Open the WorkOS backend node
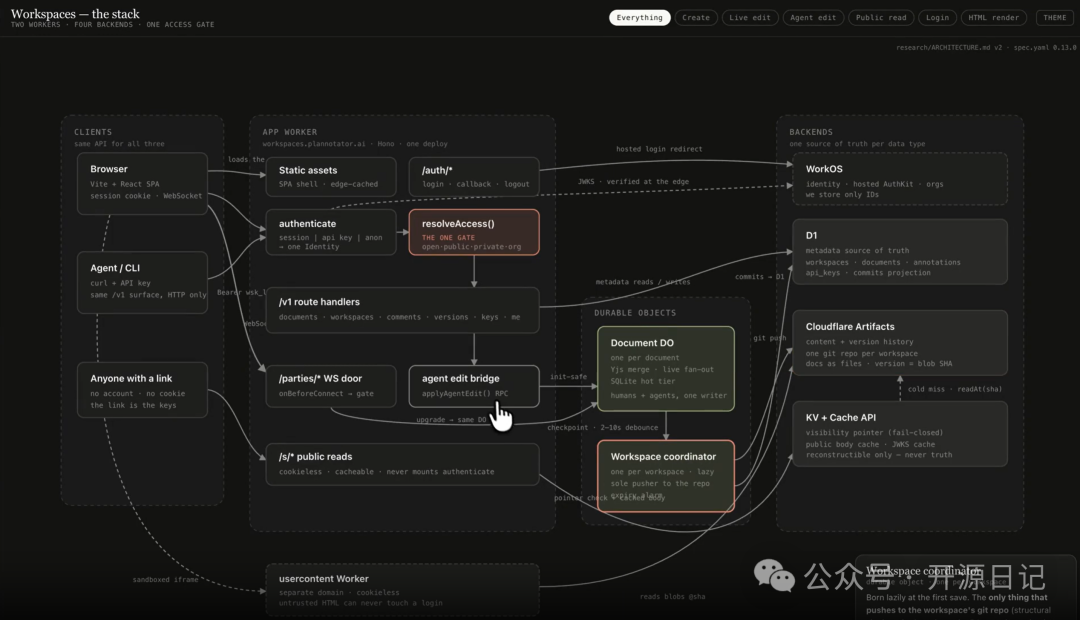The height and width of the screenshot is (620, 1080). (900, 179)
